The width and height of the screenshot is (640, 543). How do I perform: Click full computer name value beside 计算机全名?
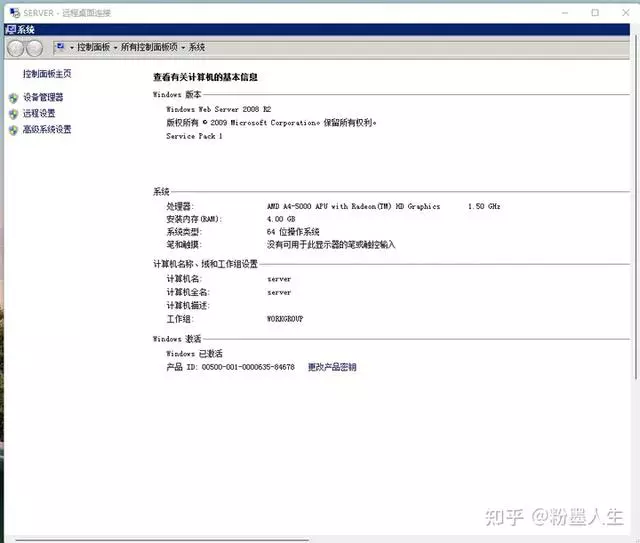point(279,293)
